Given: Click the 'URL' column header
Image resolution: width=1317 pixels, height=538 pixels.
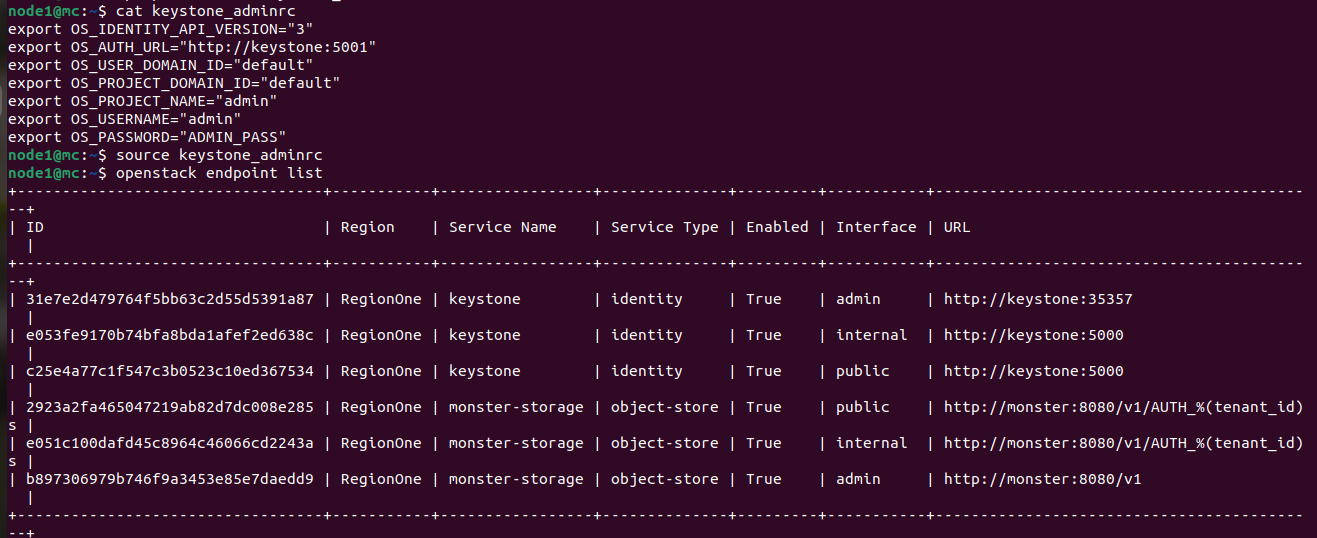Looking at the screenshot, I should 957,227.
